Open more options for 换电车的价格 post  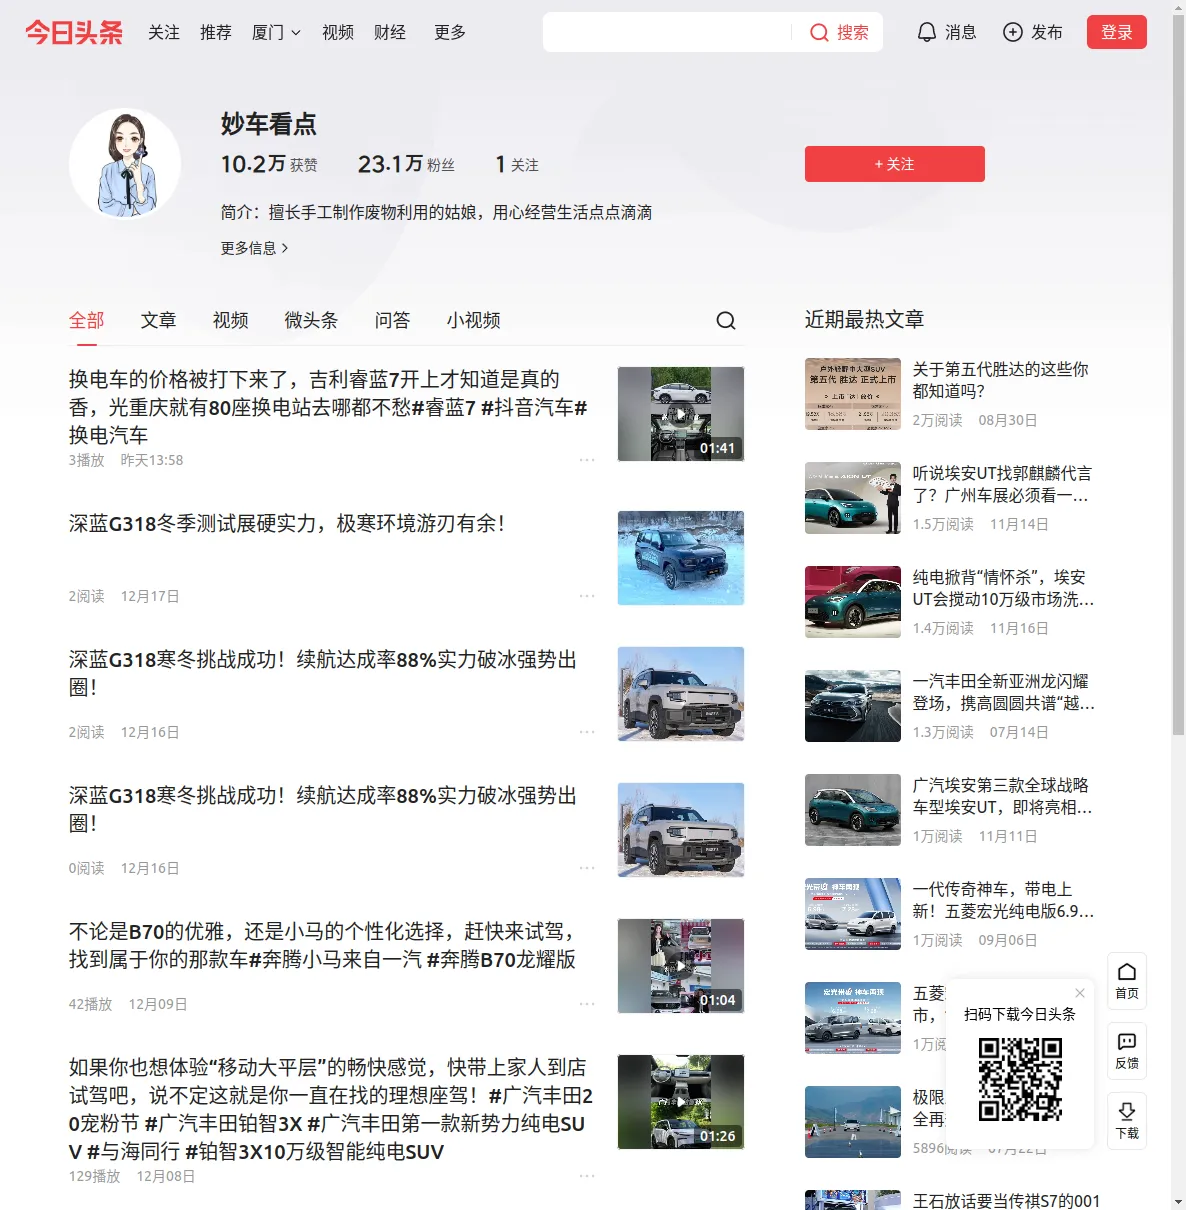point(587,460)
